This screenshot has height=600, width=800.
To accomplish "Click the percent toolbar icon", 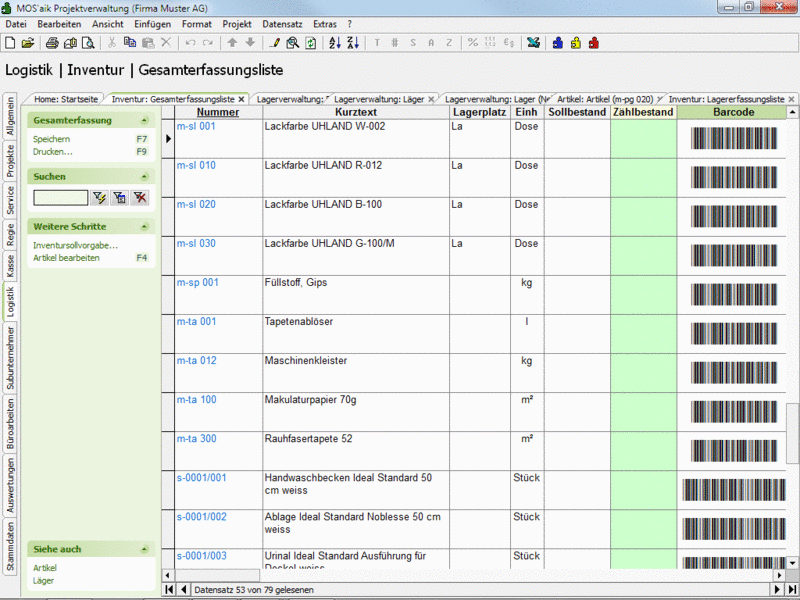I will pos(473,43).
